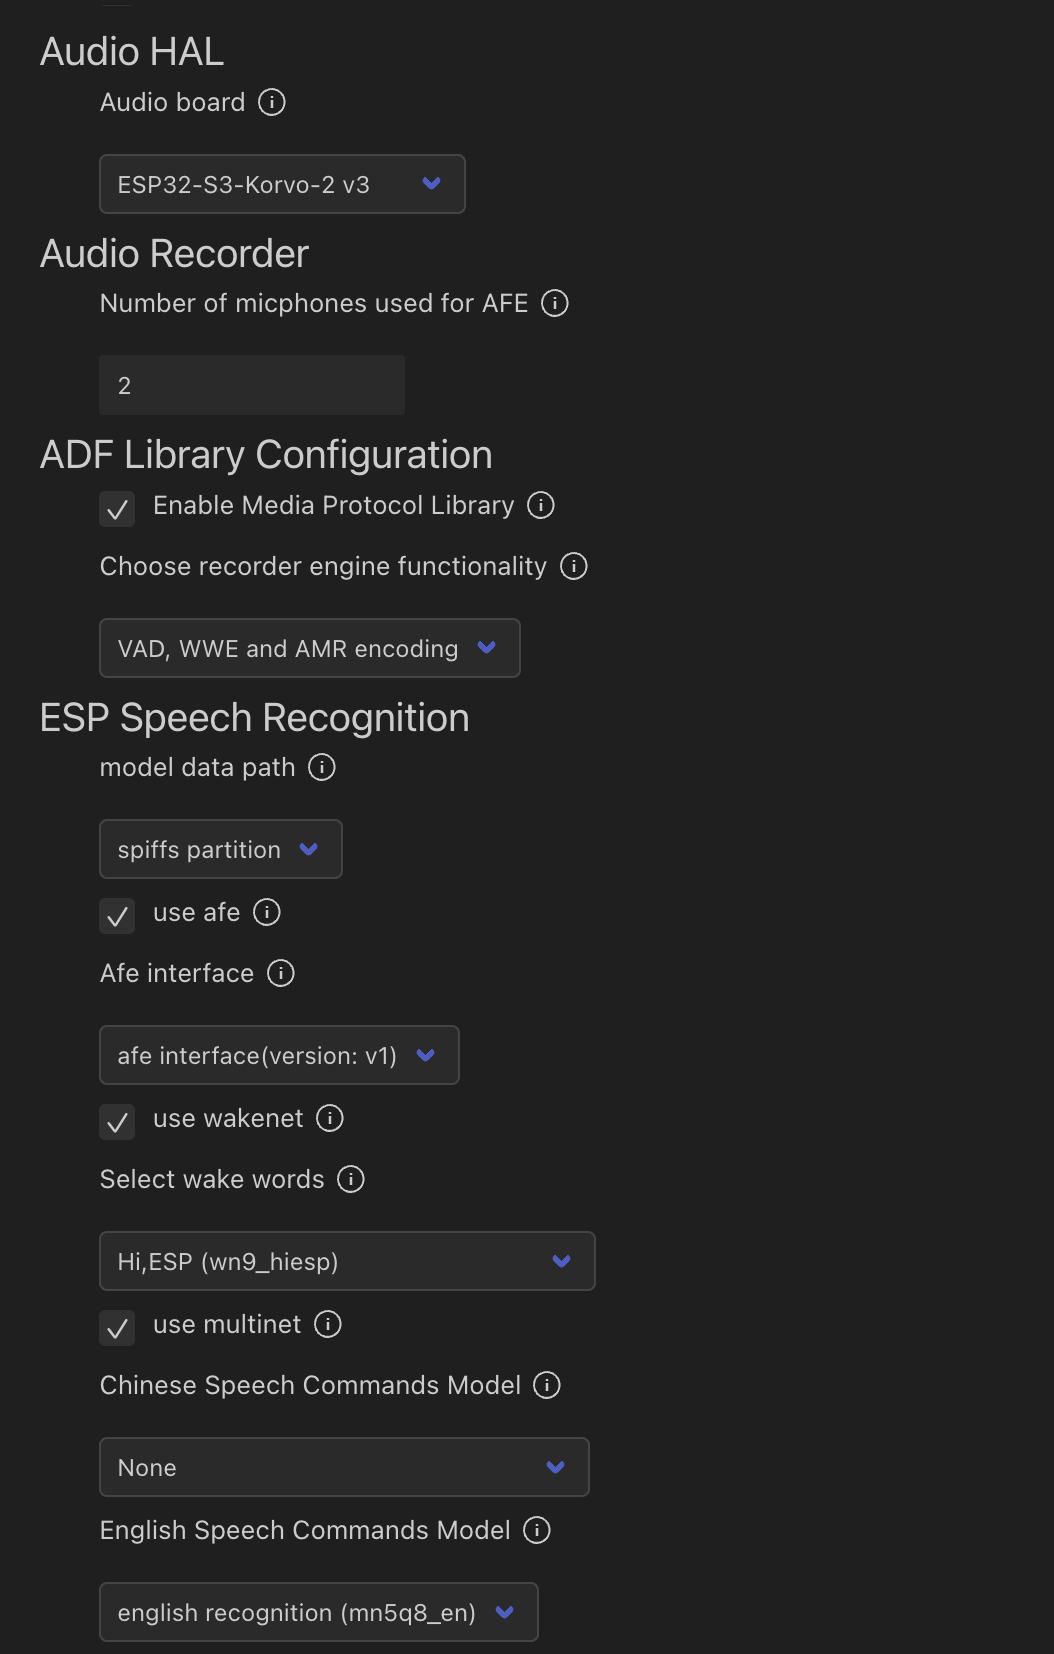Expand the VAD, WWE and AMR encoding selector
The height and width of the screenshot is (1654, 1054).
click(x=310, y=648)
